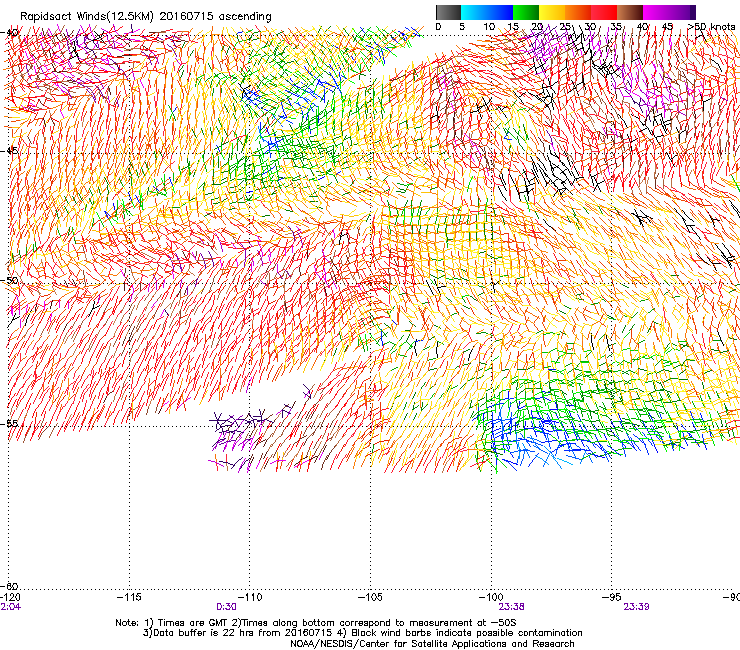The height and width of the screenshot is (650, 740).
Task: Click the 23:39 pass time label
Action: click(636, 607)
